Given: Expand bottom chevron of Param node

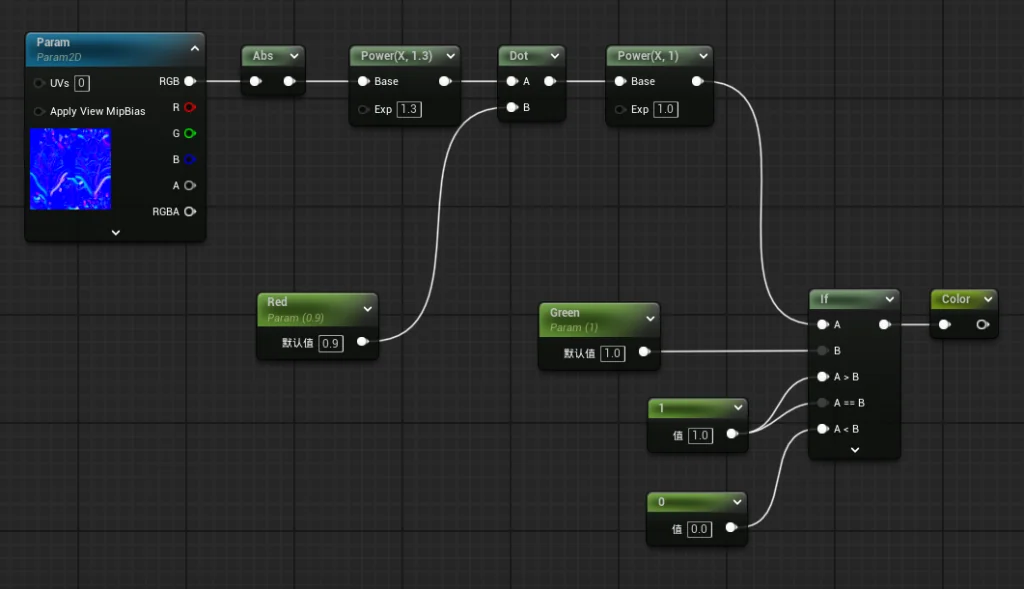Looking at the screenshot, I should [116, 232].
